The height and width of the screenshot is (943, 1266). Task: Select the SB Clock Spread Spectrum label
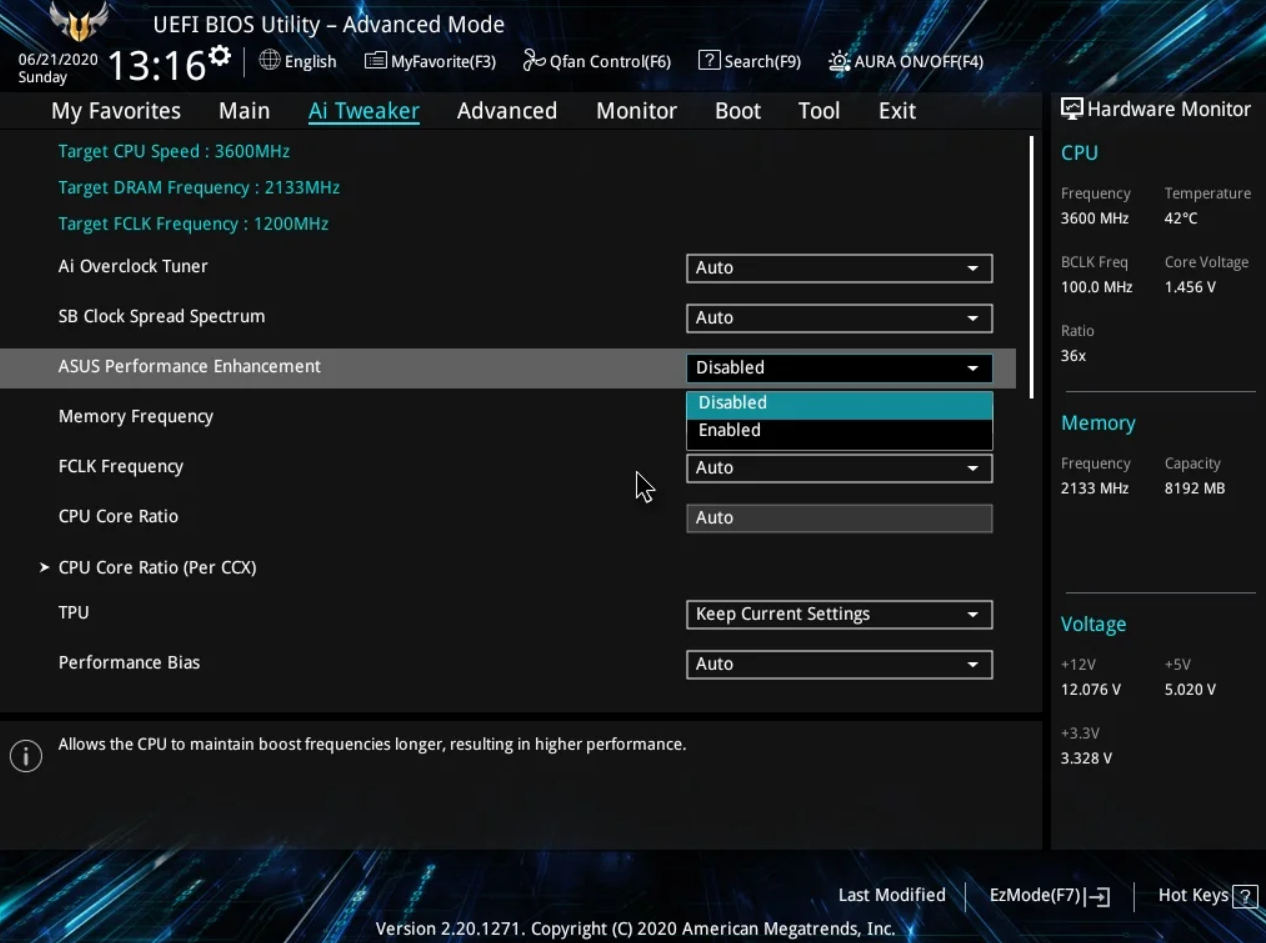[x=162, y=317]
